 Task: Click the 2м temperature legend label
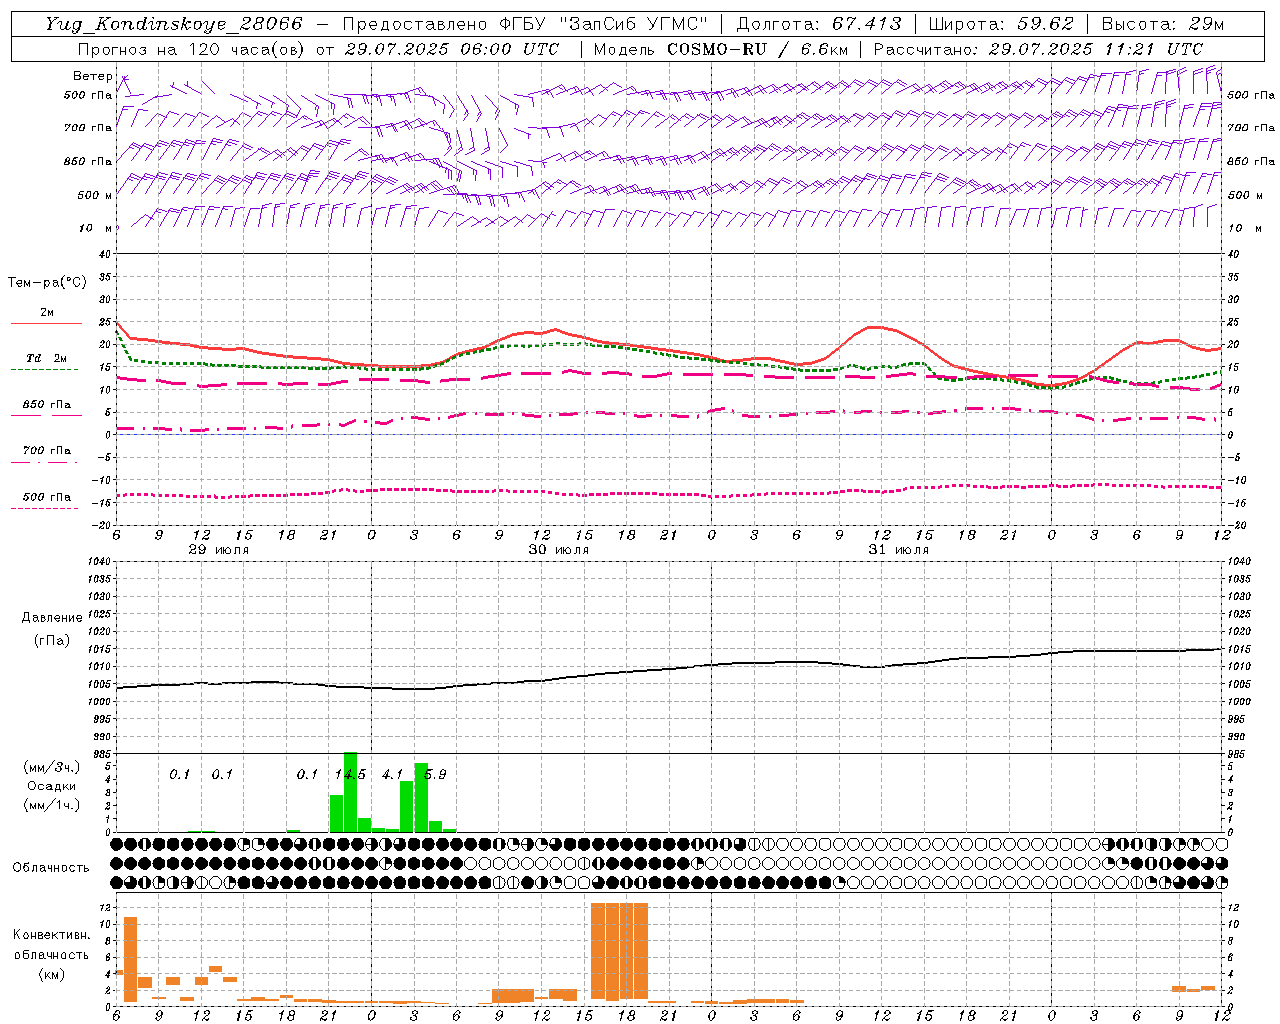(47, 313)
